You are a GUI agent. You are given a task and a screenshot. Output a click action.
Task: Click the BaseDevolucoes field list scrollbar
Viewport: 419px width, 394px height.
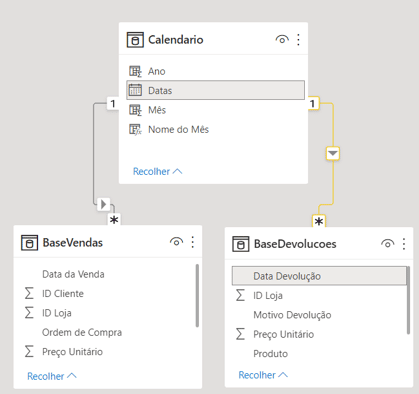[x=408, y=300]
